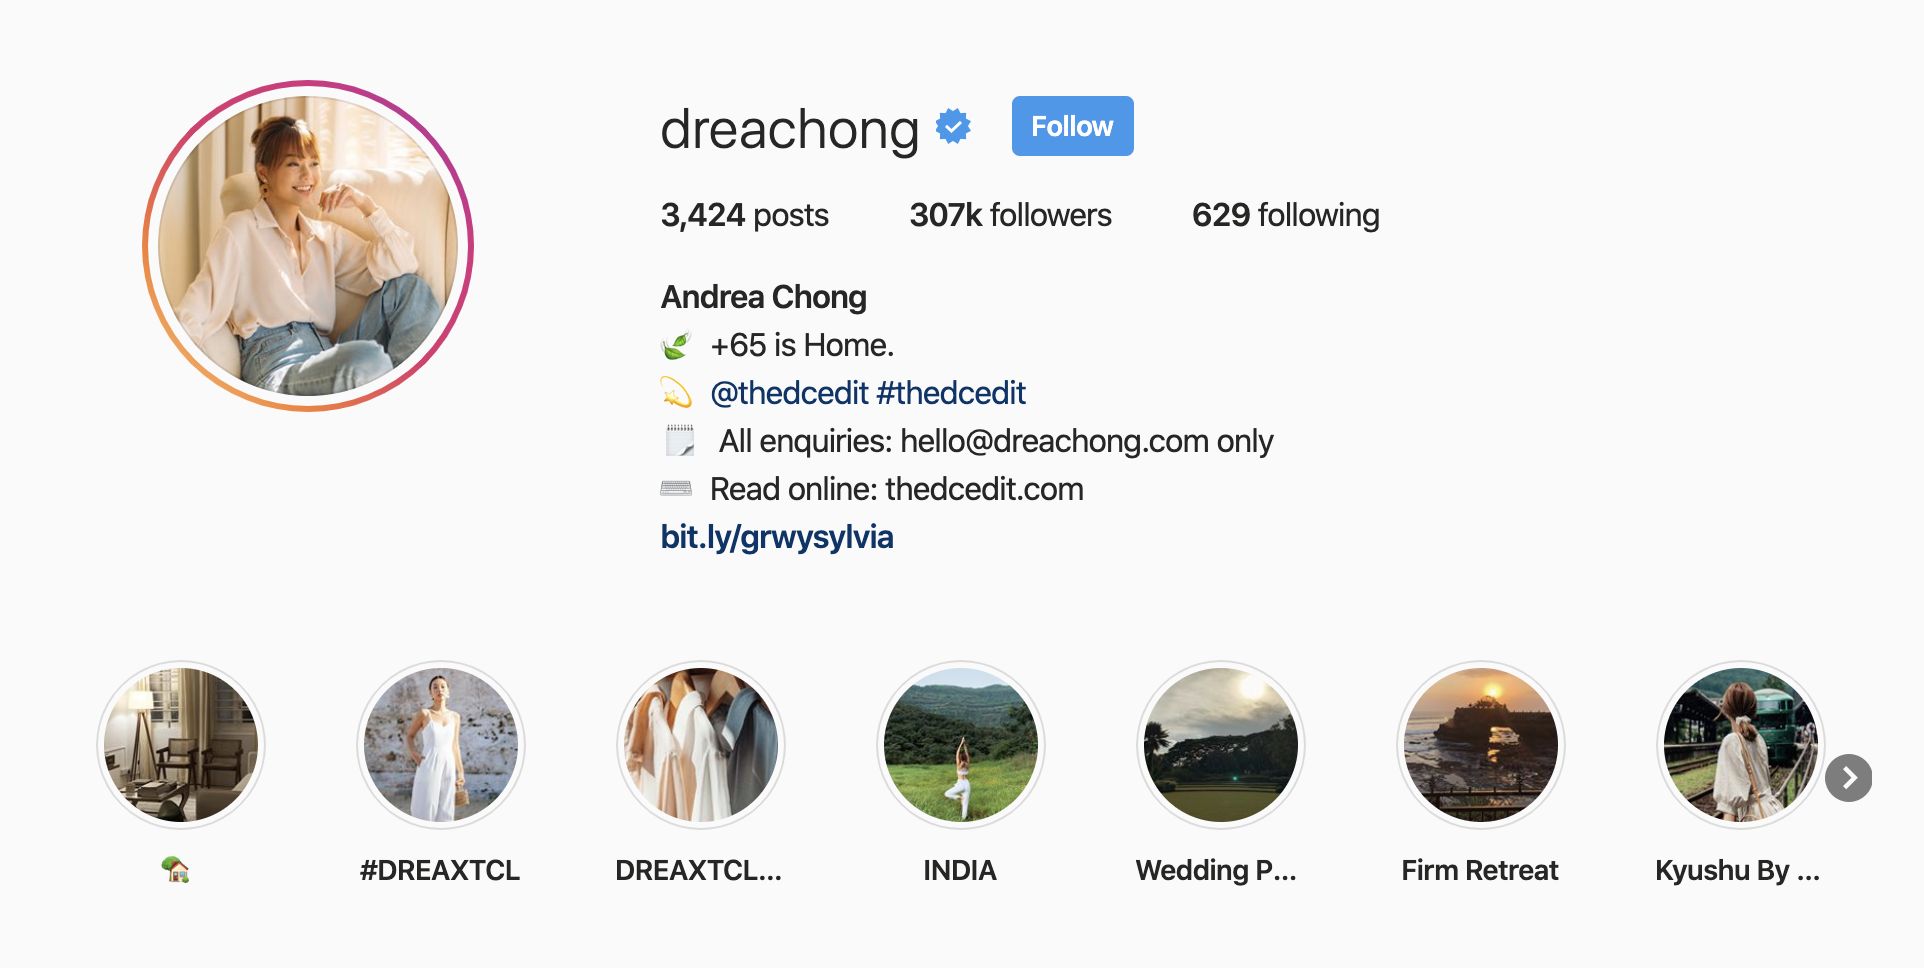Click the 3,424 posts count
Viewport: 1924px width, 968px height.
click(744, 215)
